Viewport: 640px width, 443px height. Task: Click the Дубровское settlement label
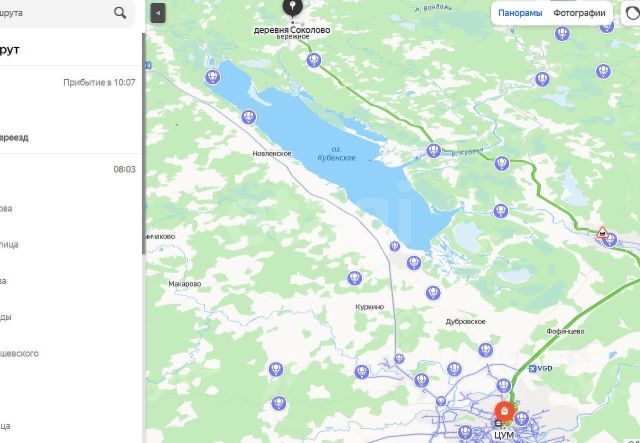466,322
